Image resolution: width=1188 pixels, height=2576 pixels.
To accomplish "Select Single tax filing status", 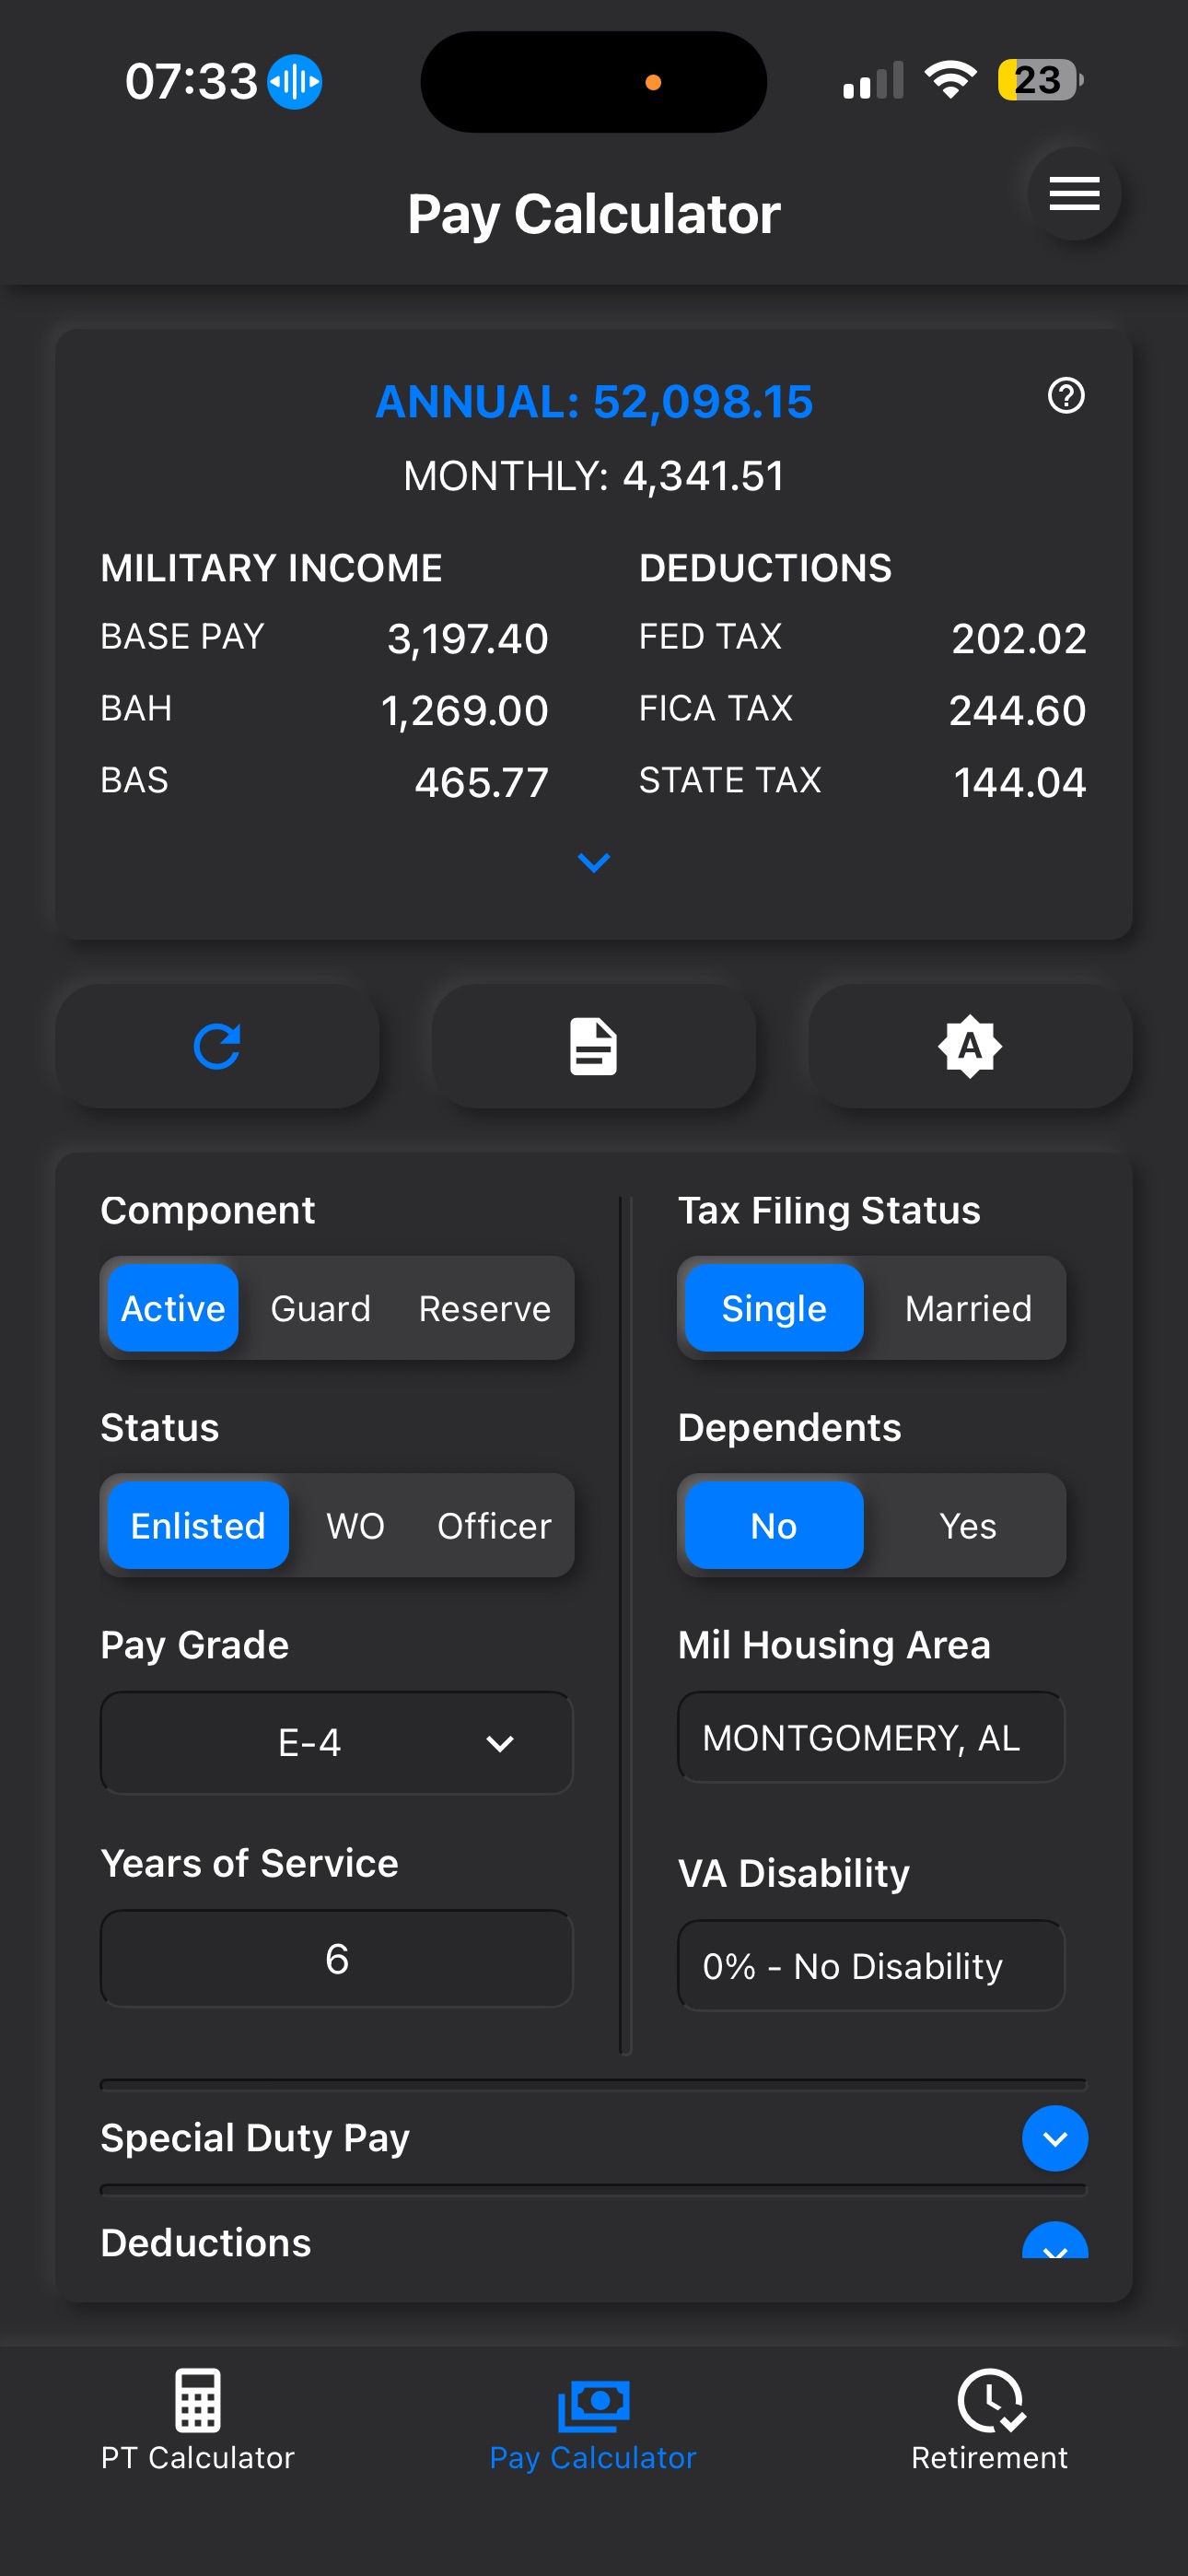I will click(774, 1308).
